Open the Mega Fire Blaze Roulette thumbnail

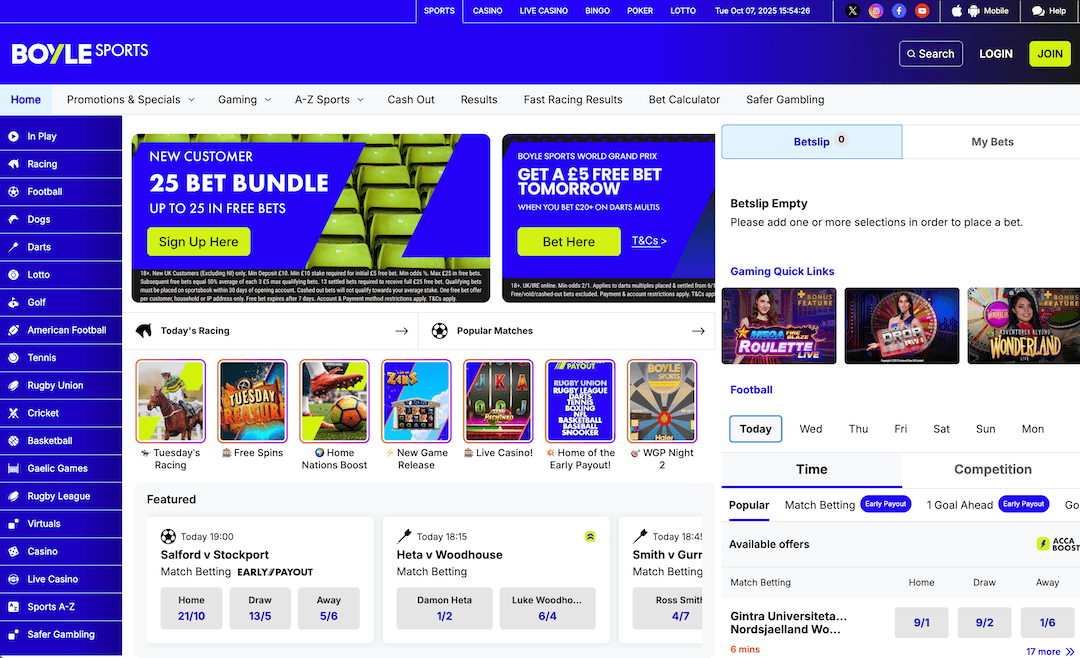(779, 326)
